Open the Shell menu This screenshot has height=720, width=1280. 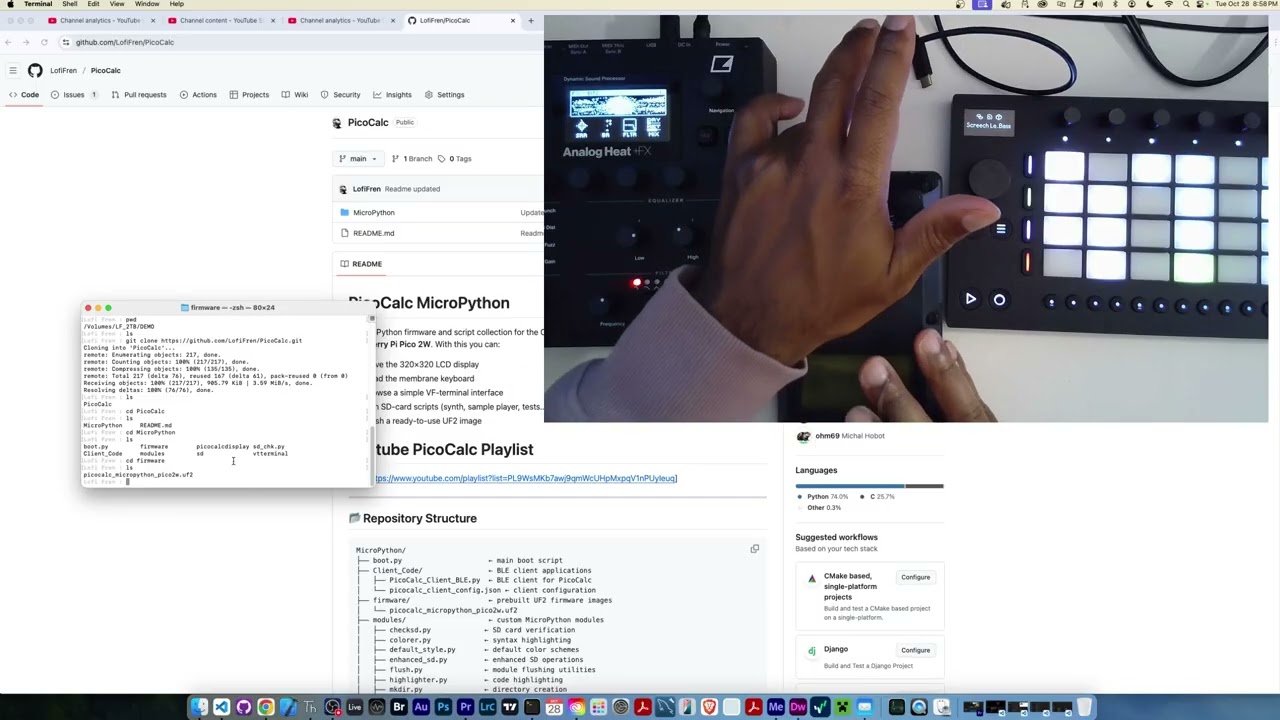[70, 4]
